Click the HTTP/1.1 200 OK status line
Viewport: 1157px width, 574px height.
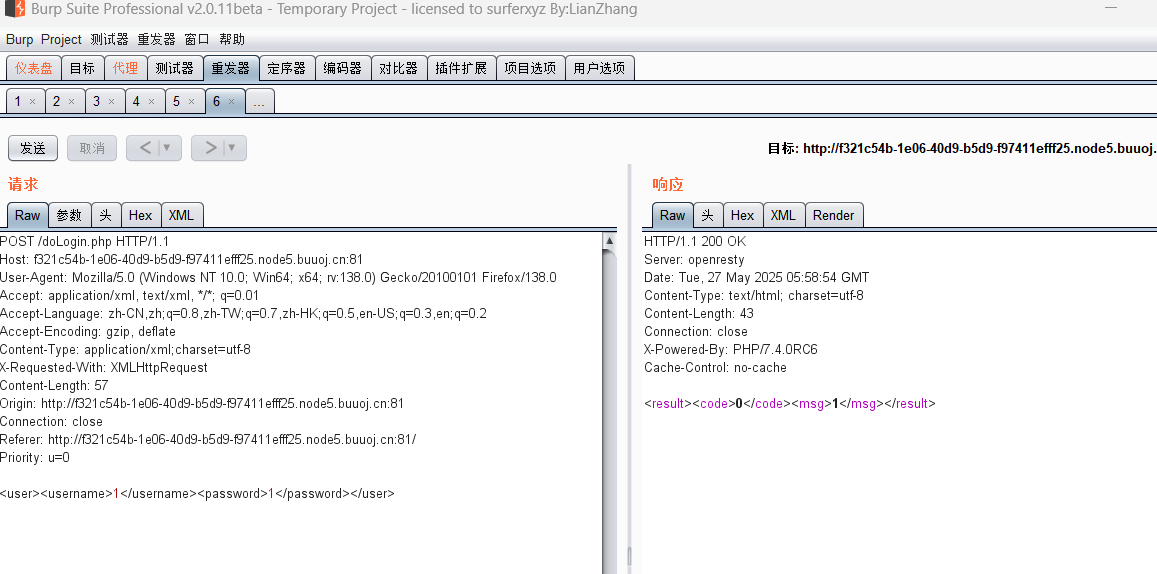[695, 241]
